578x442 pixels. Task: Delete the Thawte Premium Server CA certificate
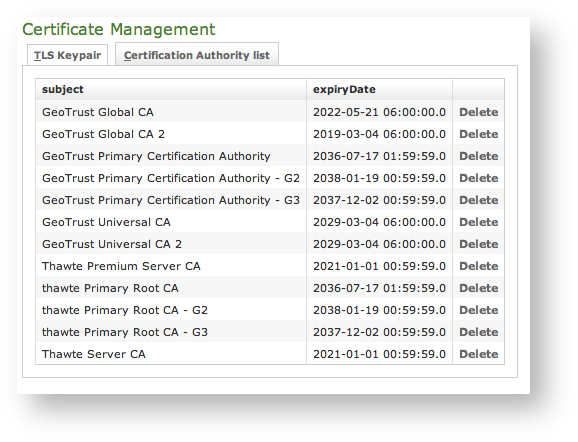pyautogui.click(x=478, y=266)
